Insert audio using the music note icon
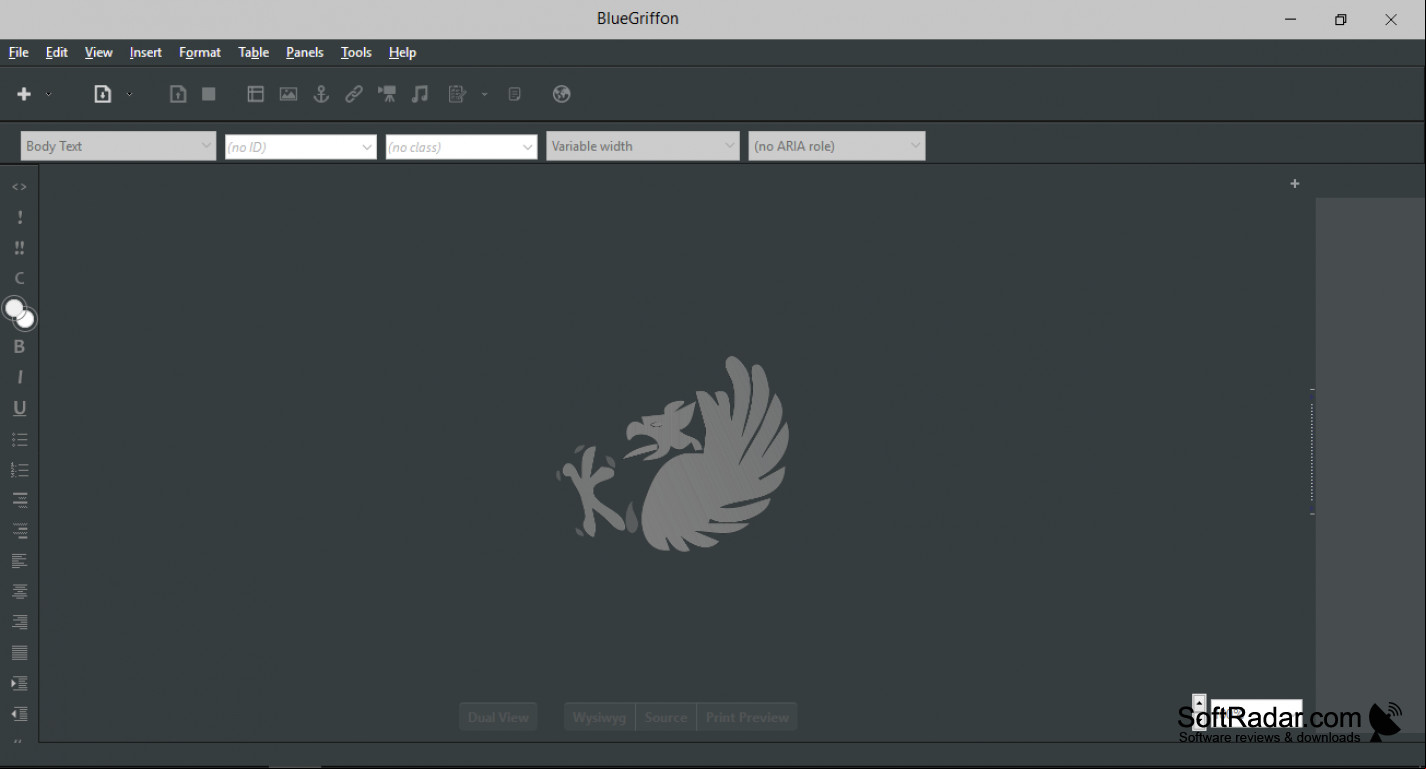 tap(420, 94)
